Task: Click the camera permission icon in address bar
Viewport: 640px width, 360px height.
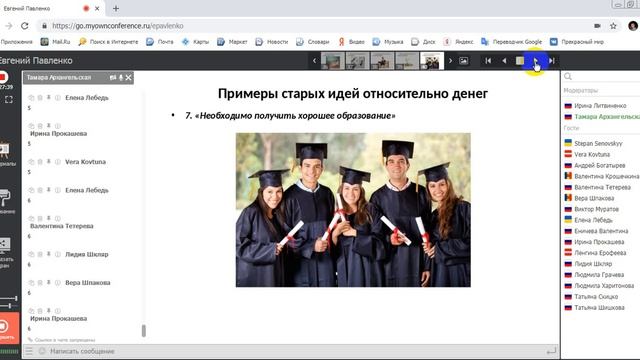Action: point(597,26)
